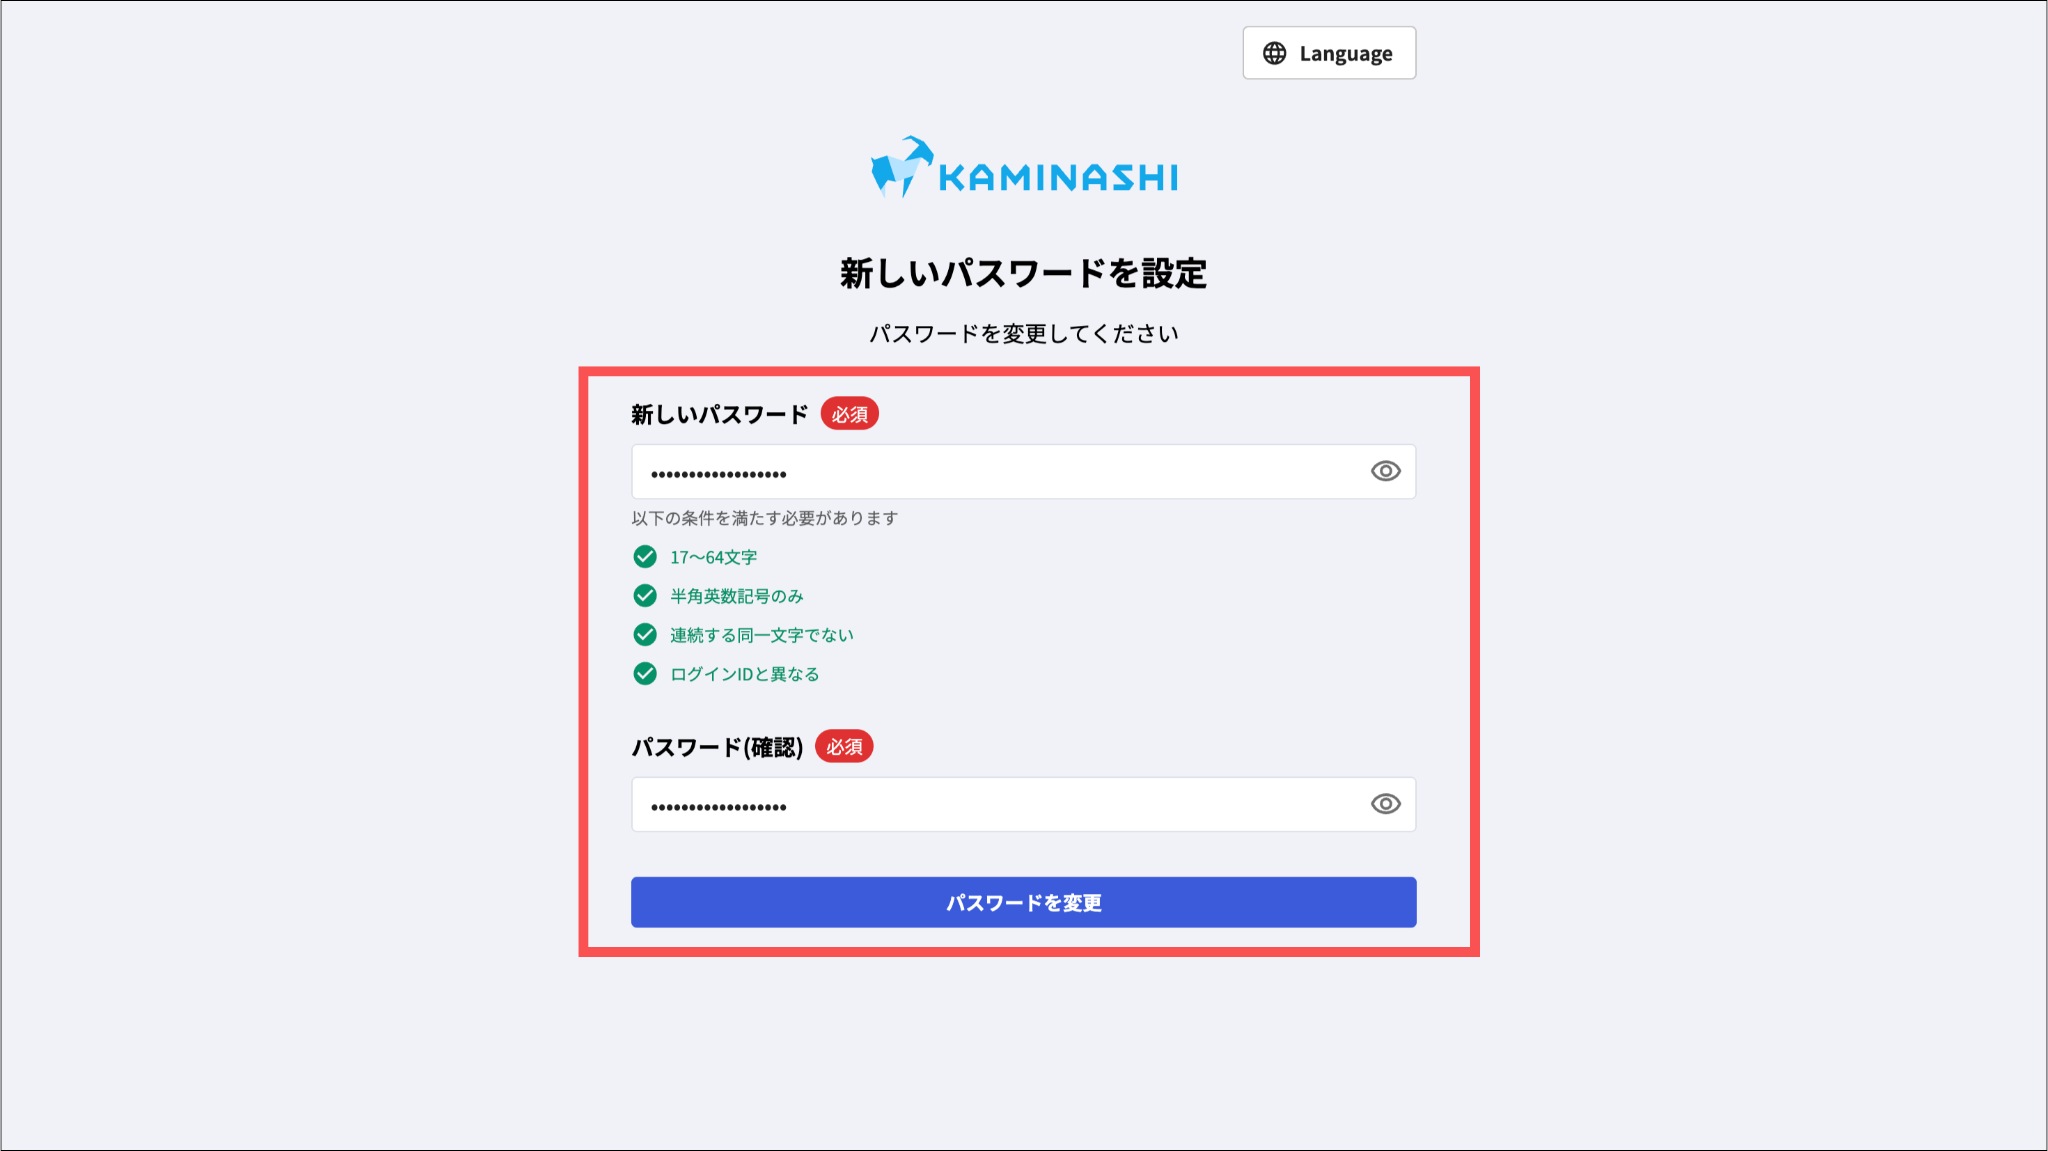Focus the new password input field
2048x1151 pixels.
point(1023,472)
